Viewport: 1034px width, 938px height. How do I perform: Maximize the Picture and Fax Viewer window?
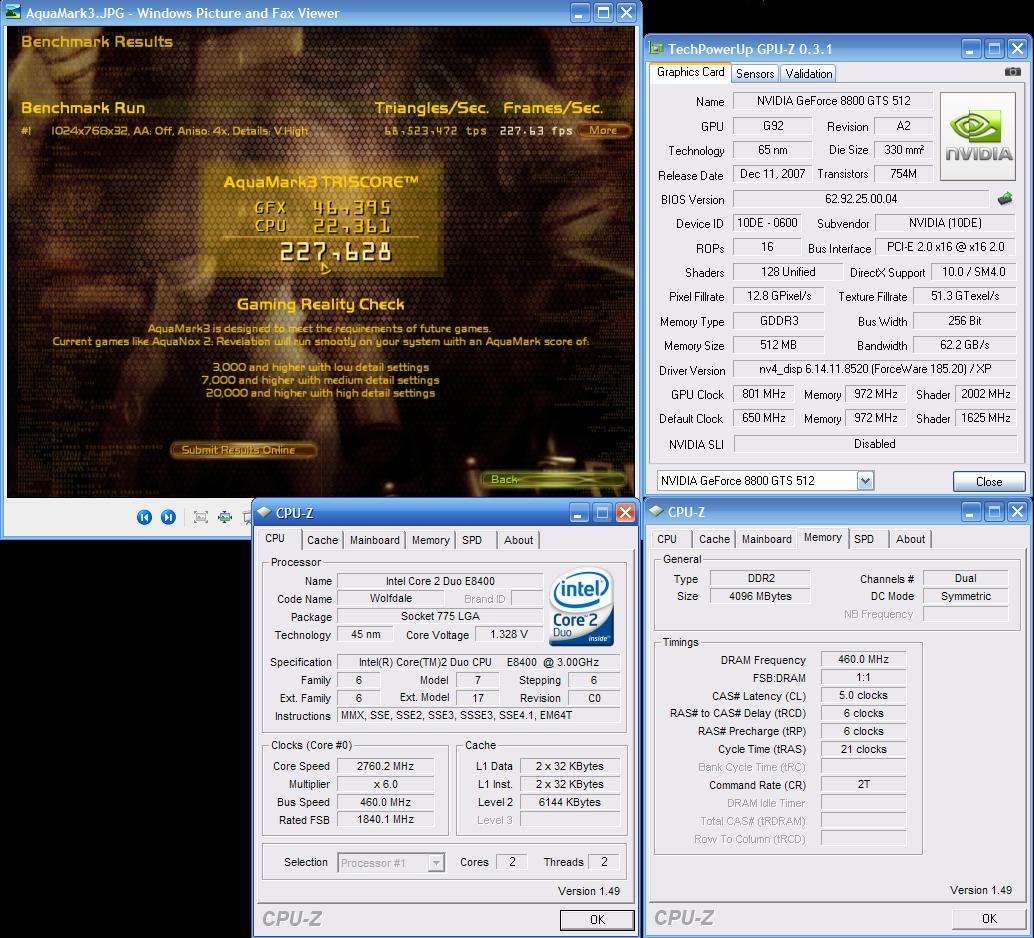[x=603, y=13]
